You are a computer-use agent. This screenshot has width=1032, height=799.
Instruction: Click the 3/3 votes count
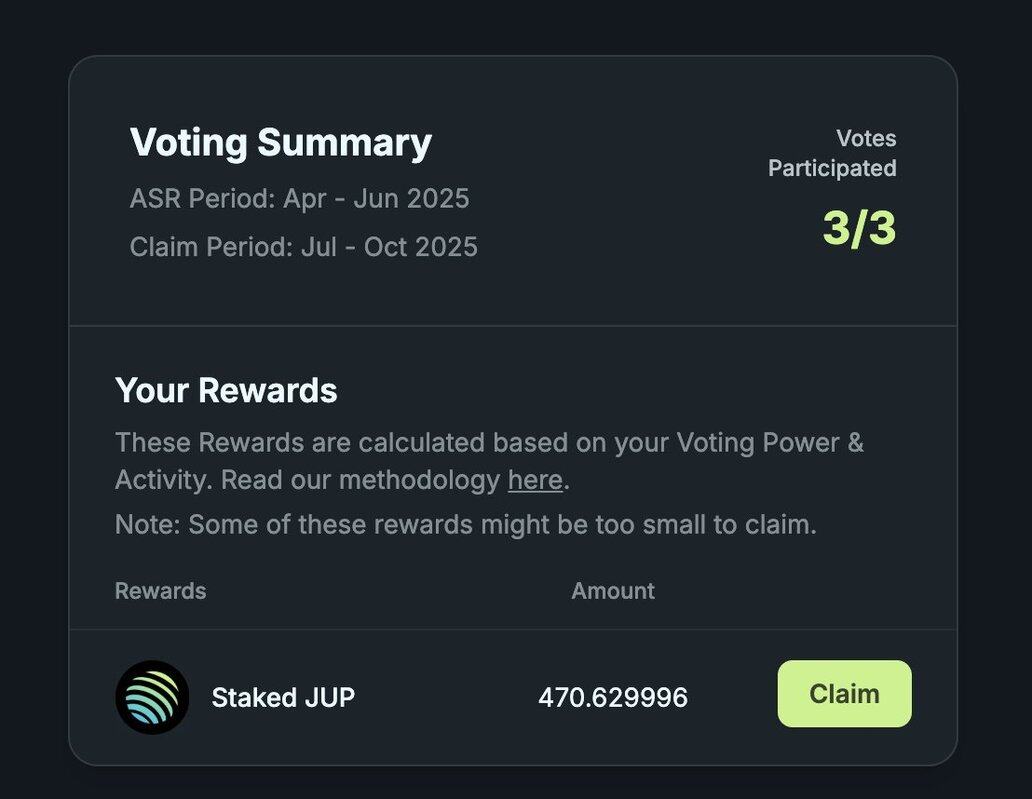[859, 228]
